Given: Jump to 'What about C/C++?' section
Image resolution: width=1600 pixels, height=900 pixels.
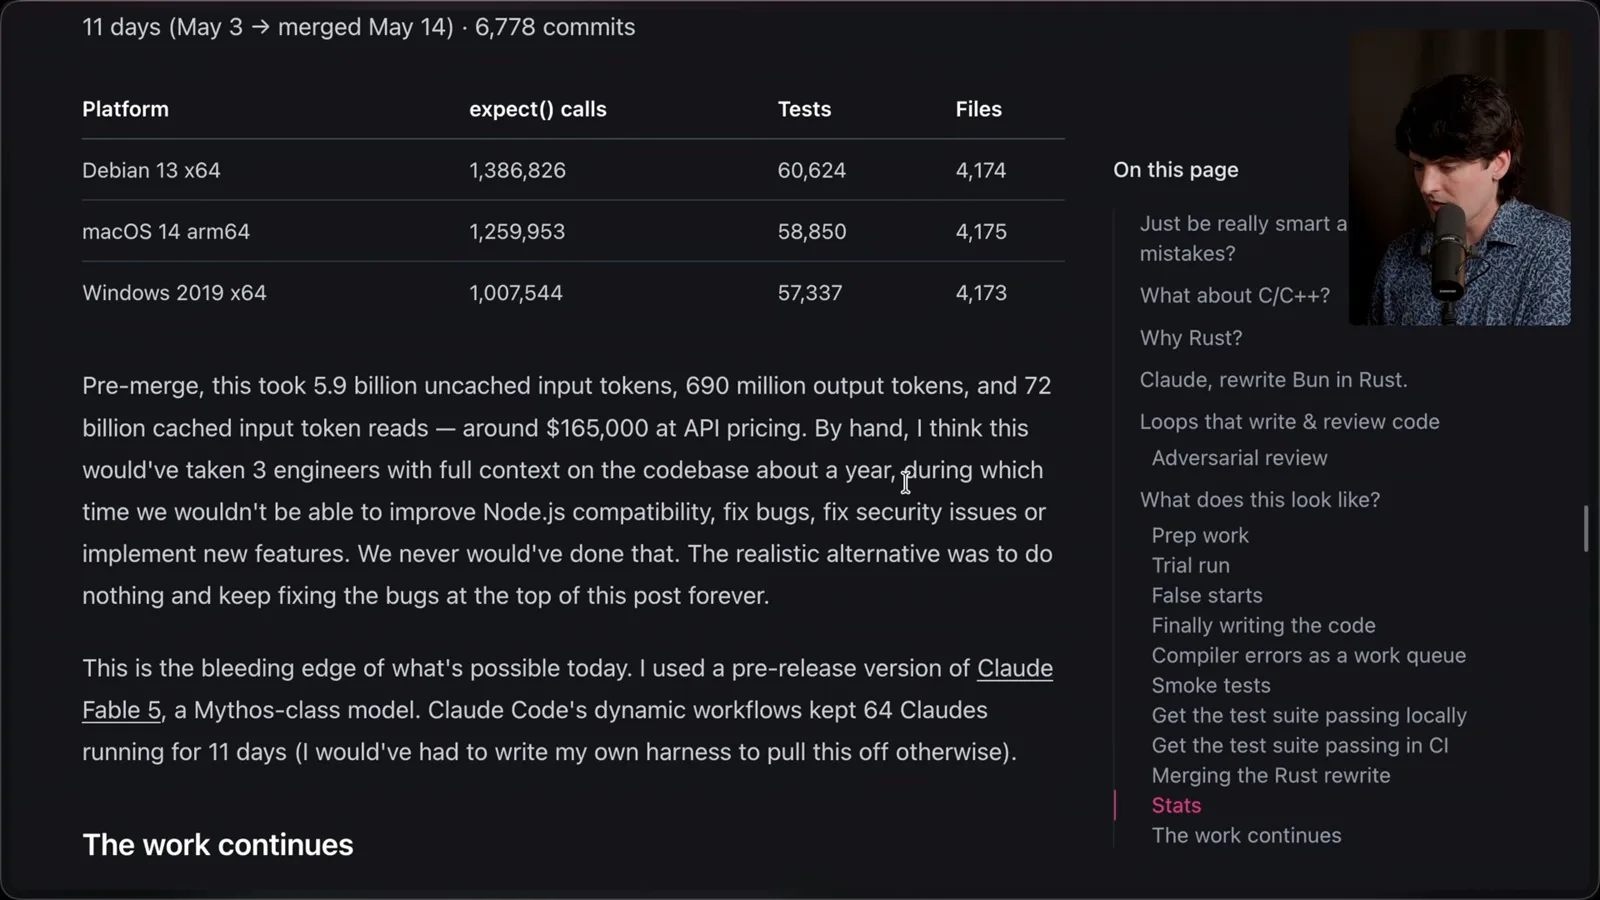Looking at the screenshot, I should click(1235, 296).
